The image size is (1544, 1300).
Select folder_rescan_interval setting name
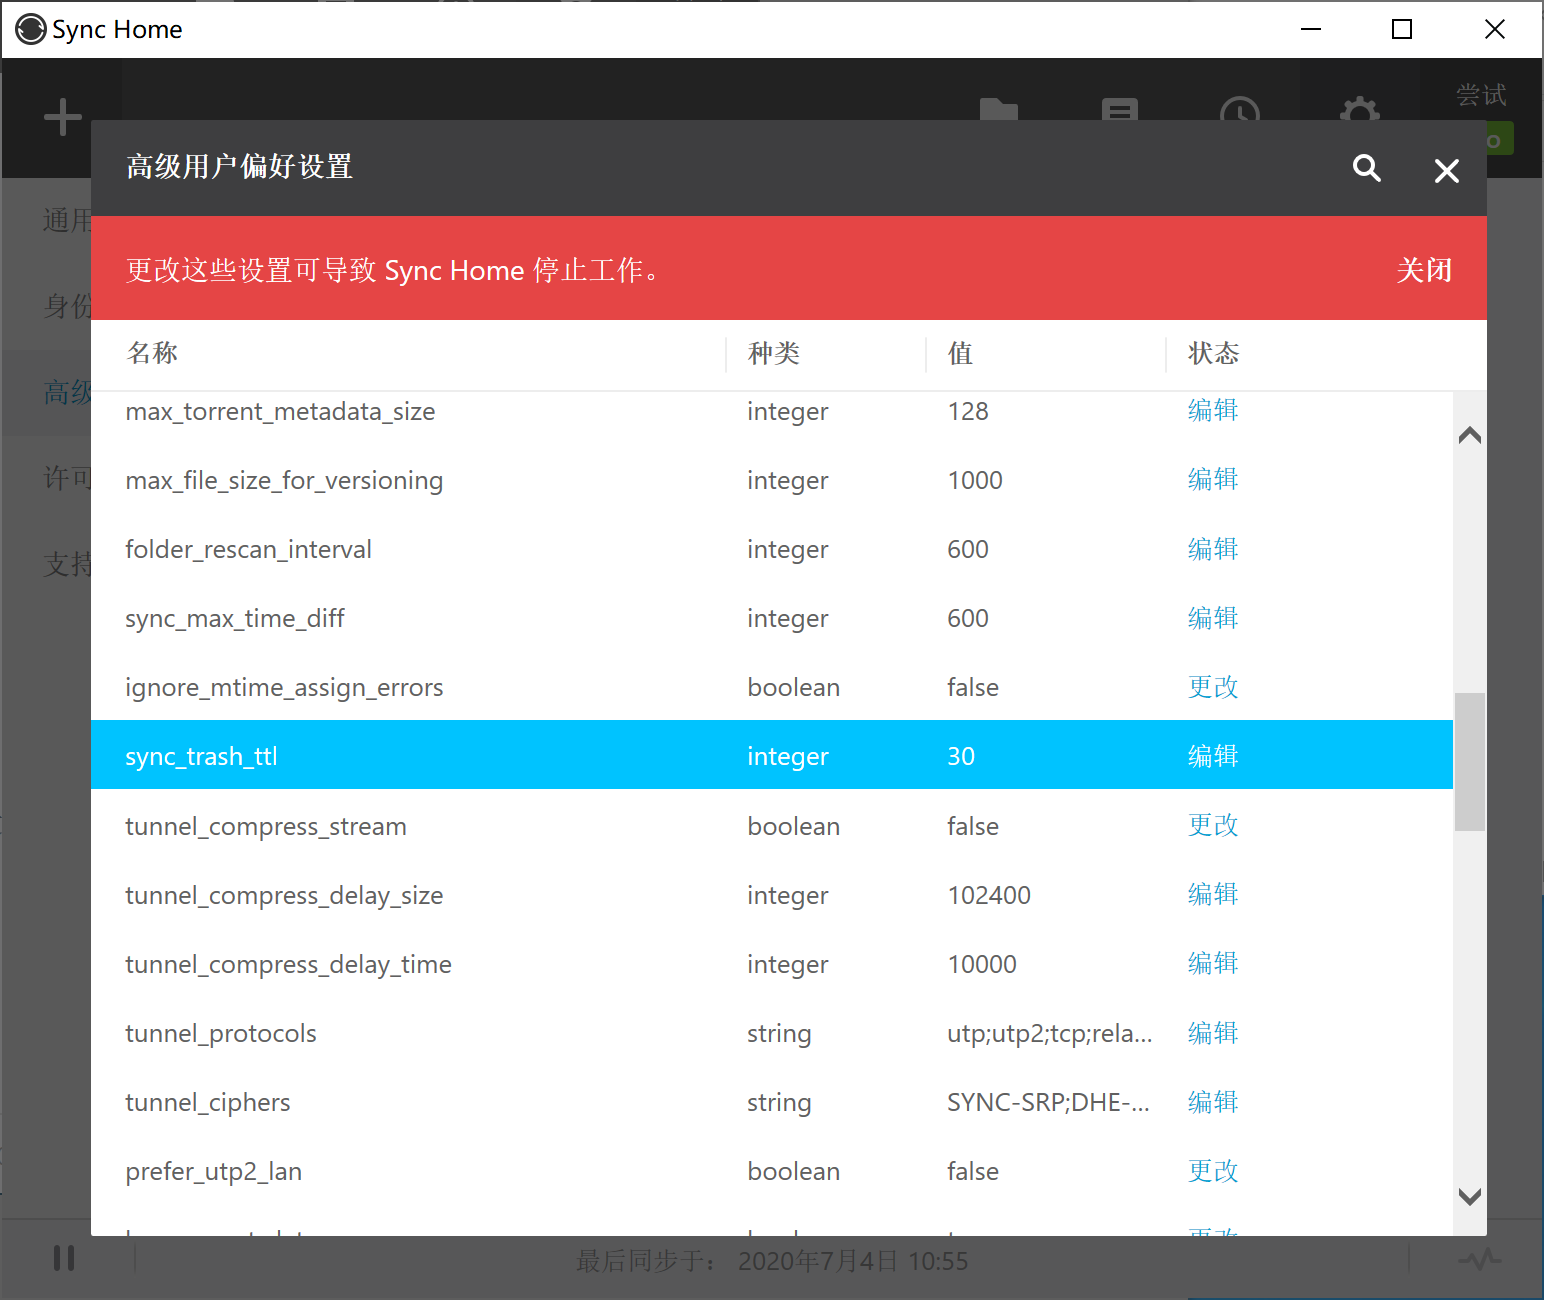[248, 549]
